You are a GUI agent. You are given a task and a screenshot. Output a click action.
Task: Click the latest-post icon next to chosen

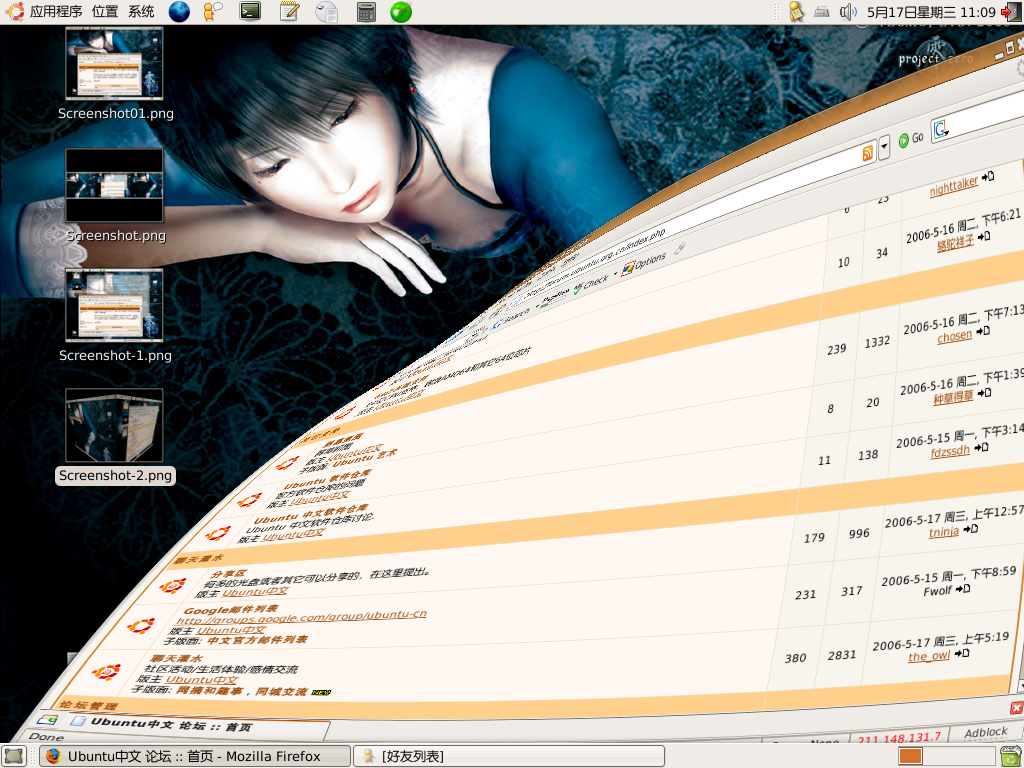point(983,332)
